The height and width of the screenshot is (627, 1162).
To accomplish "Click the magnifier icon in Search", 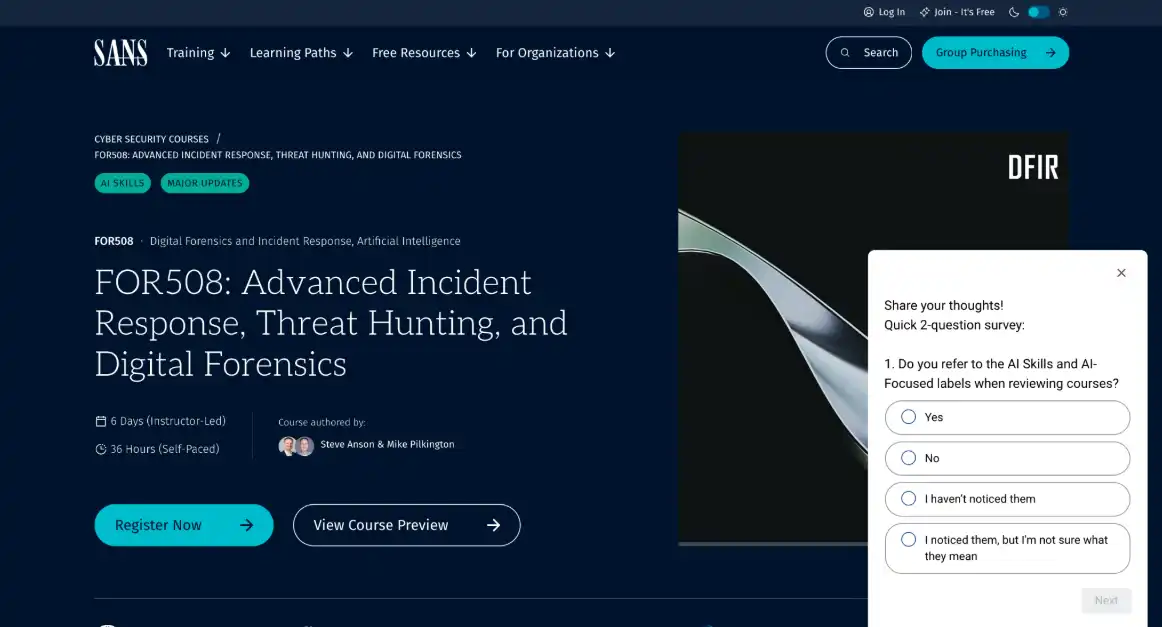I will click(x=845, y=53).
